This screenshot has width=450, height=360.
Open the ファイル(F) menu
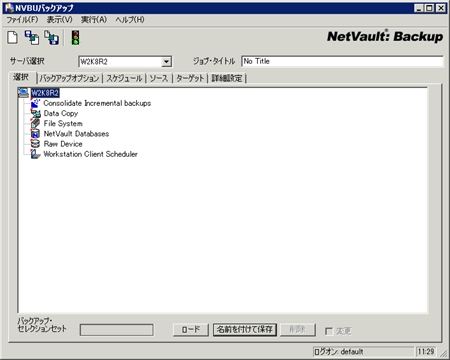tap(22, 20)
